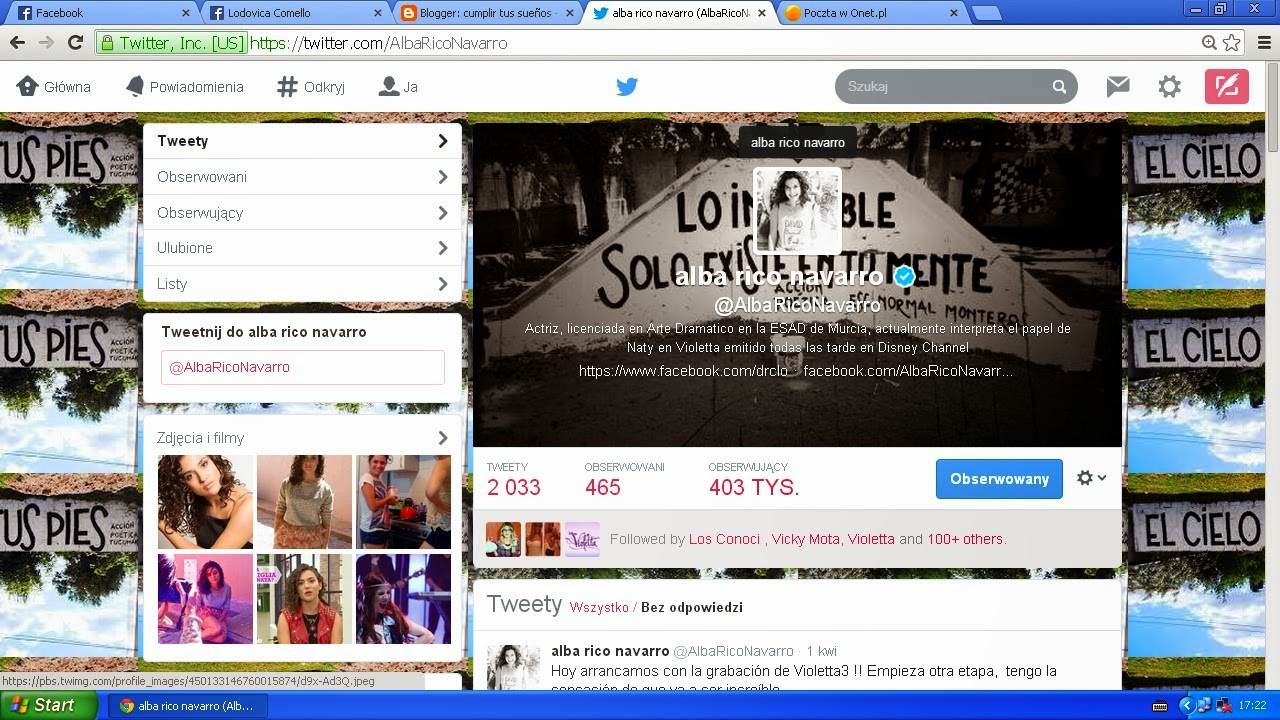This screenshot has height=720, width=1280.
Task: Expand Tweety list chevron
Action: click(442, 141)
